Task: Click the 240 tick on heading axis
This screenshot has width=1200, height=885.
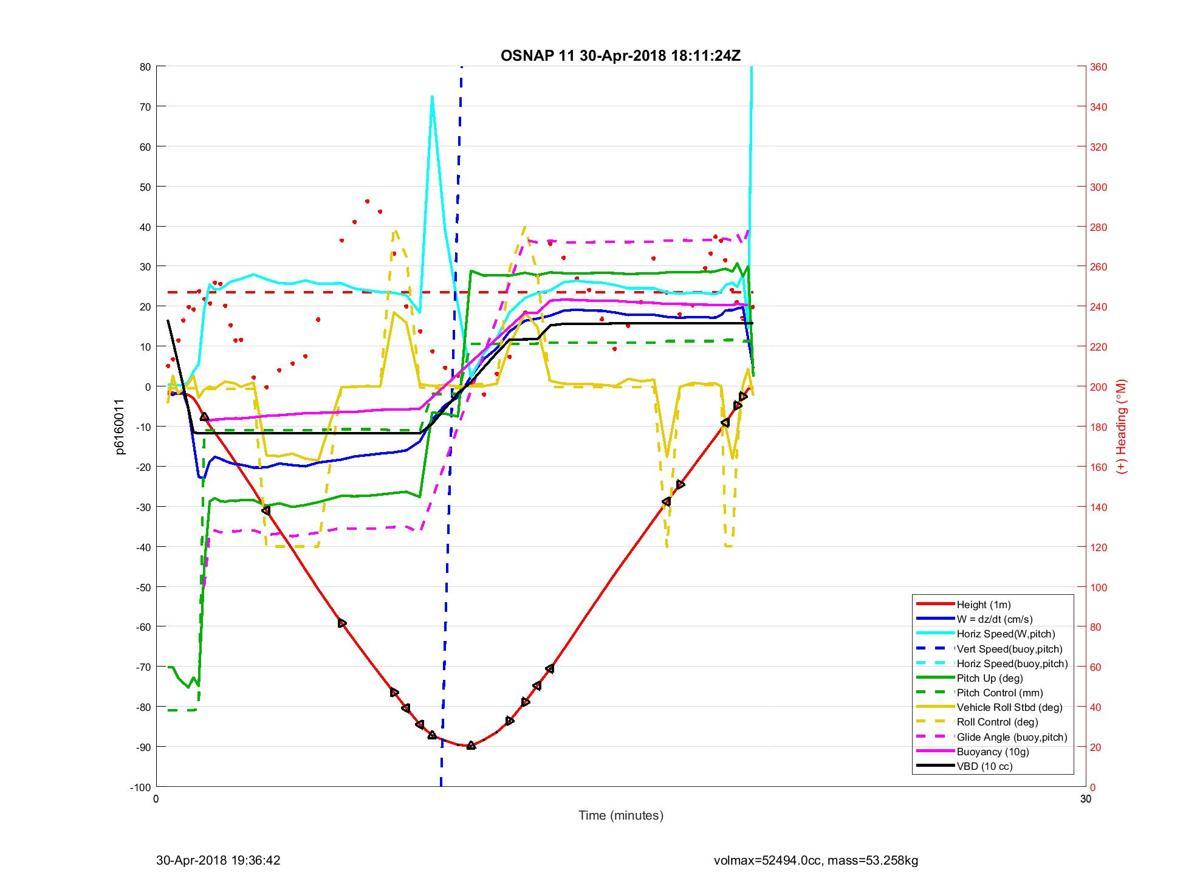Action: [1099, 307]
